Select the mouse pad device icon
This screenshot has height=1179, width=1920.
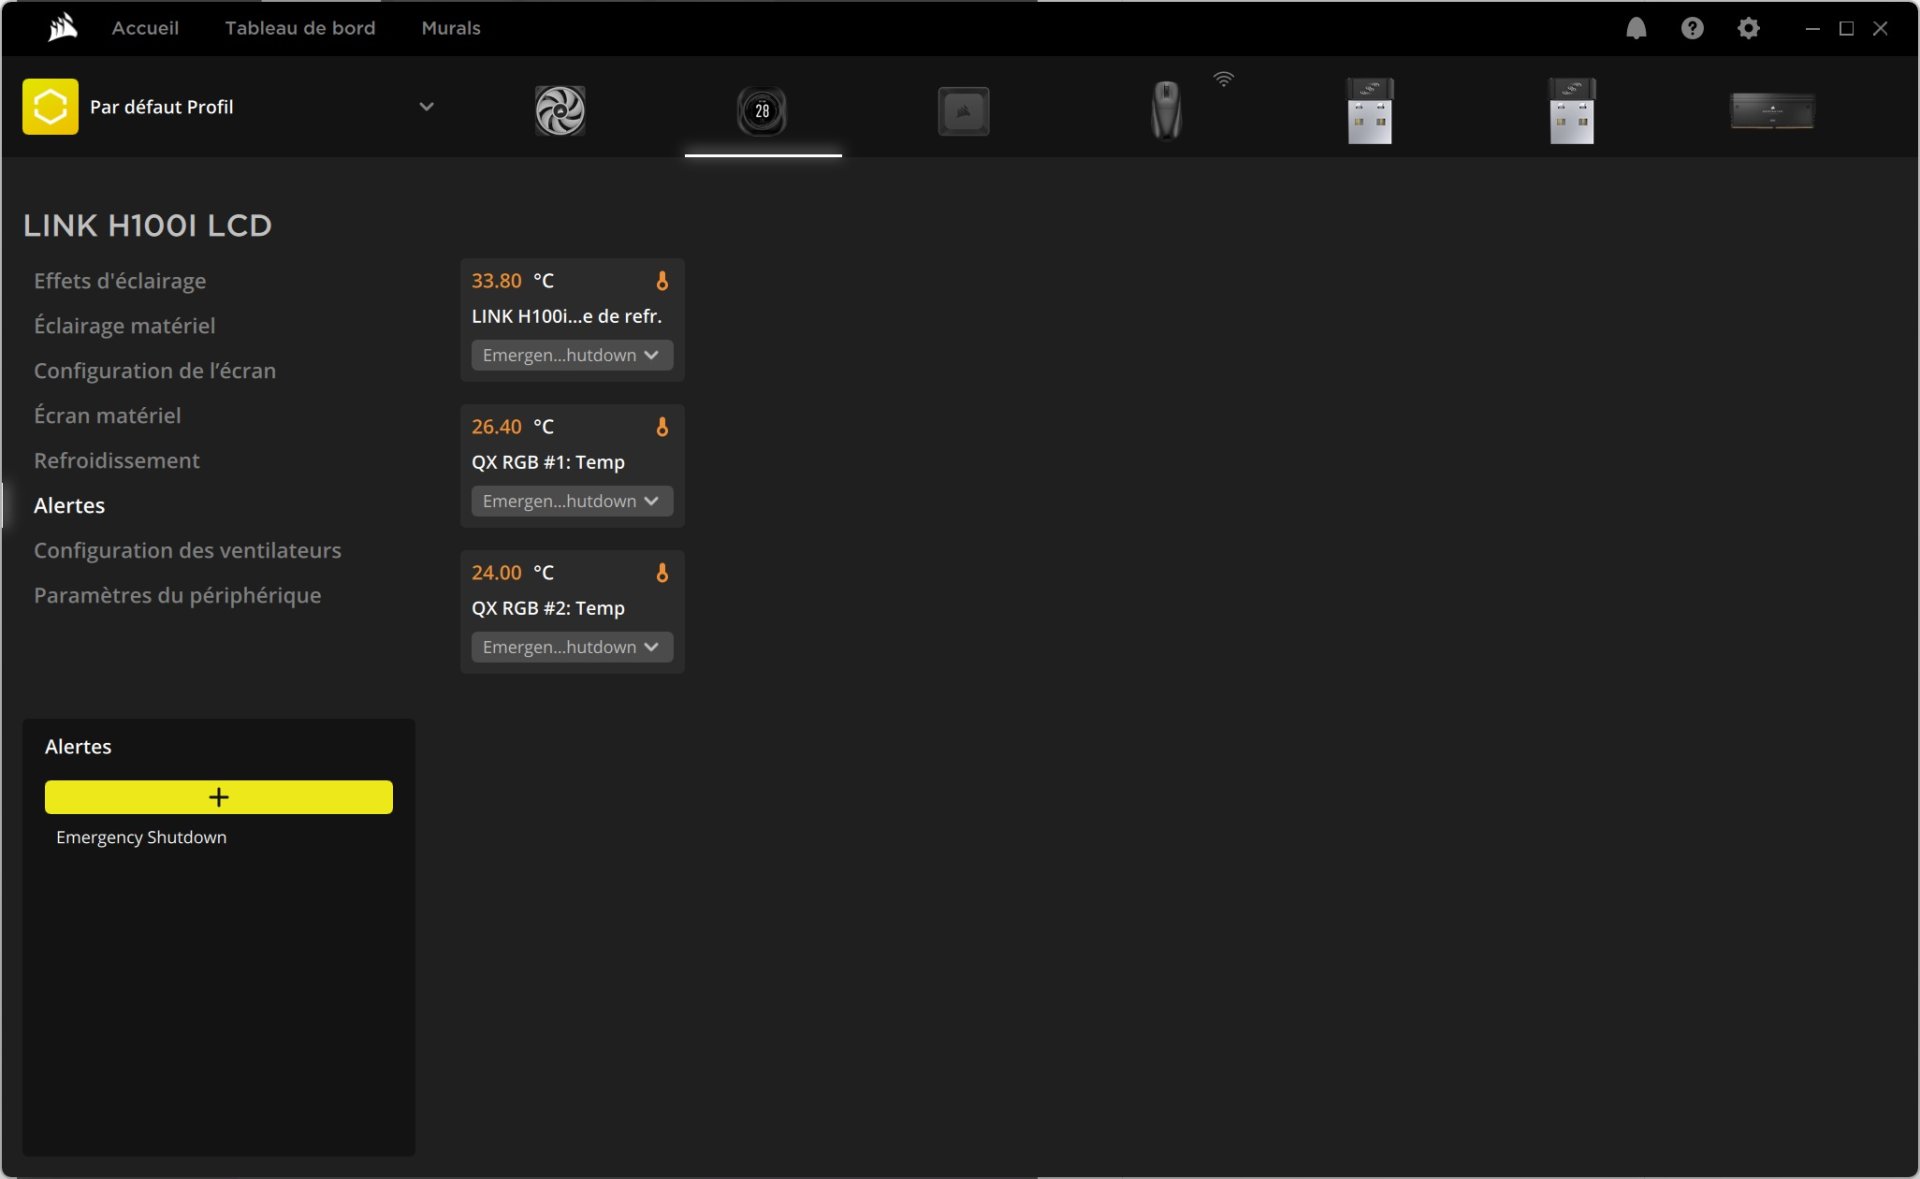pyautogui.click(x=964, y=111)
